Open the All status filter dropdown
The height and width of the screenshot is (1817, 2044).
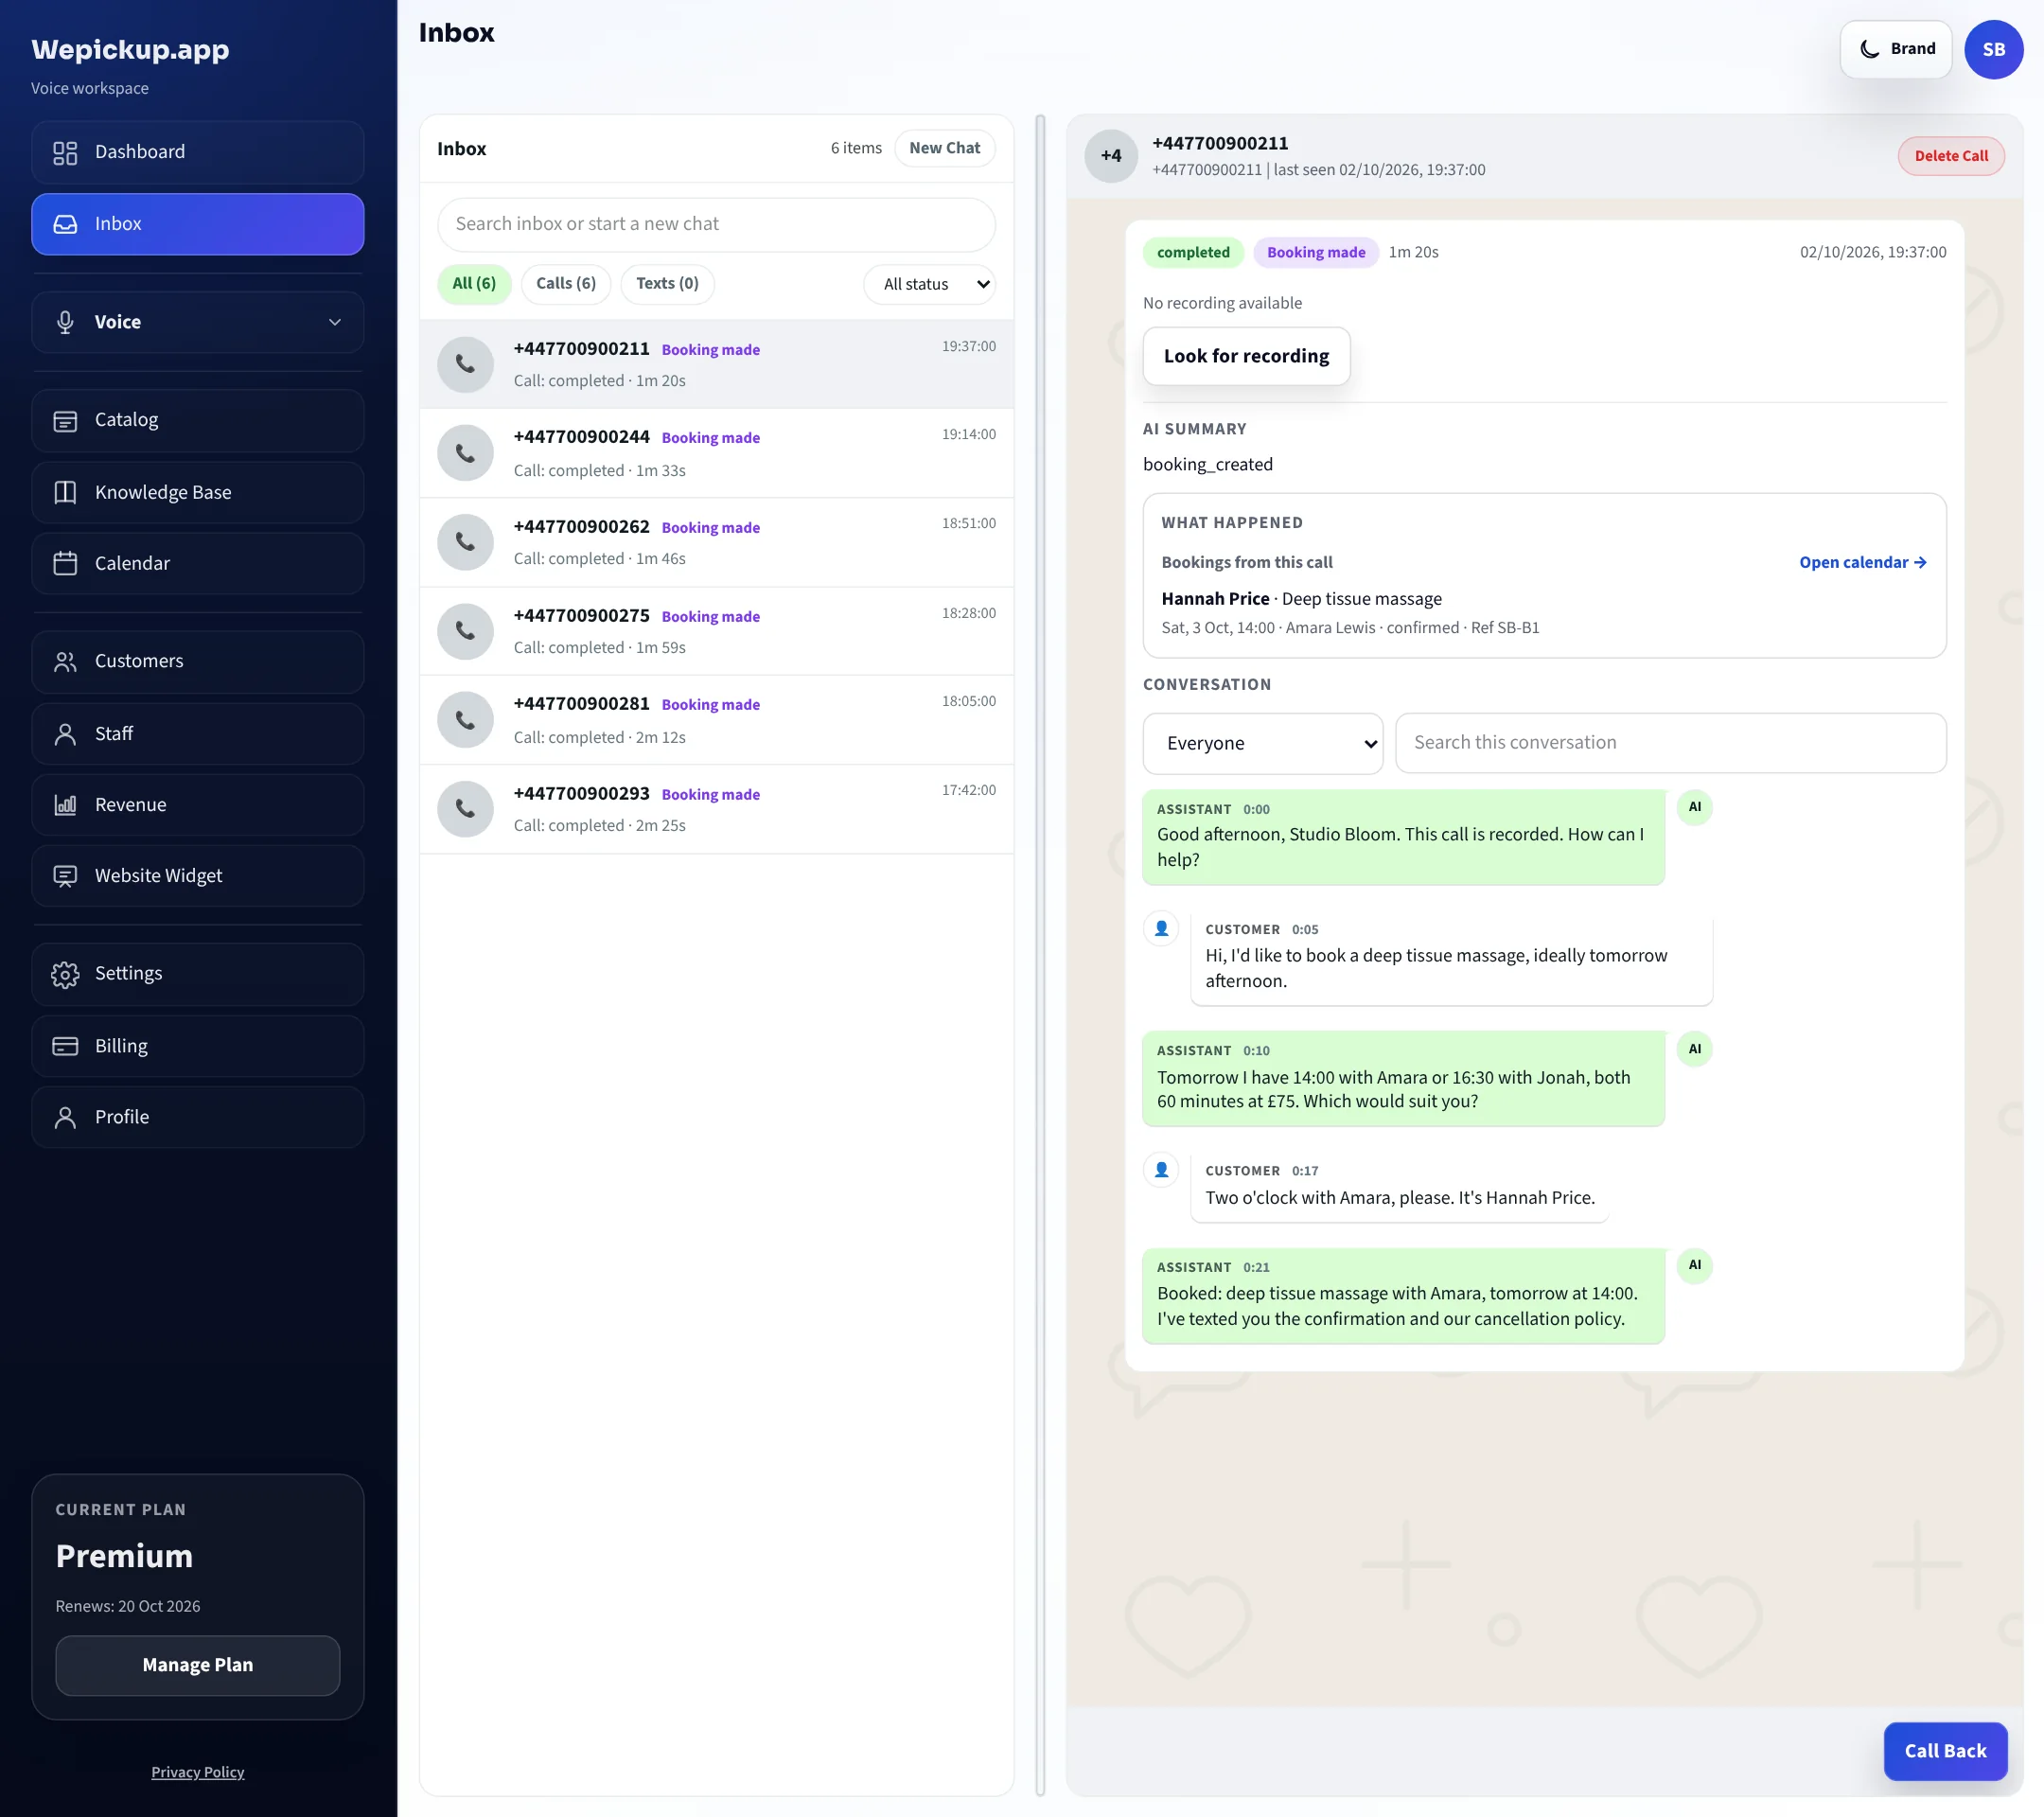coord(929,284)
